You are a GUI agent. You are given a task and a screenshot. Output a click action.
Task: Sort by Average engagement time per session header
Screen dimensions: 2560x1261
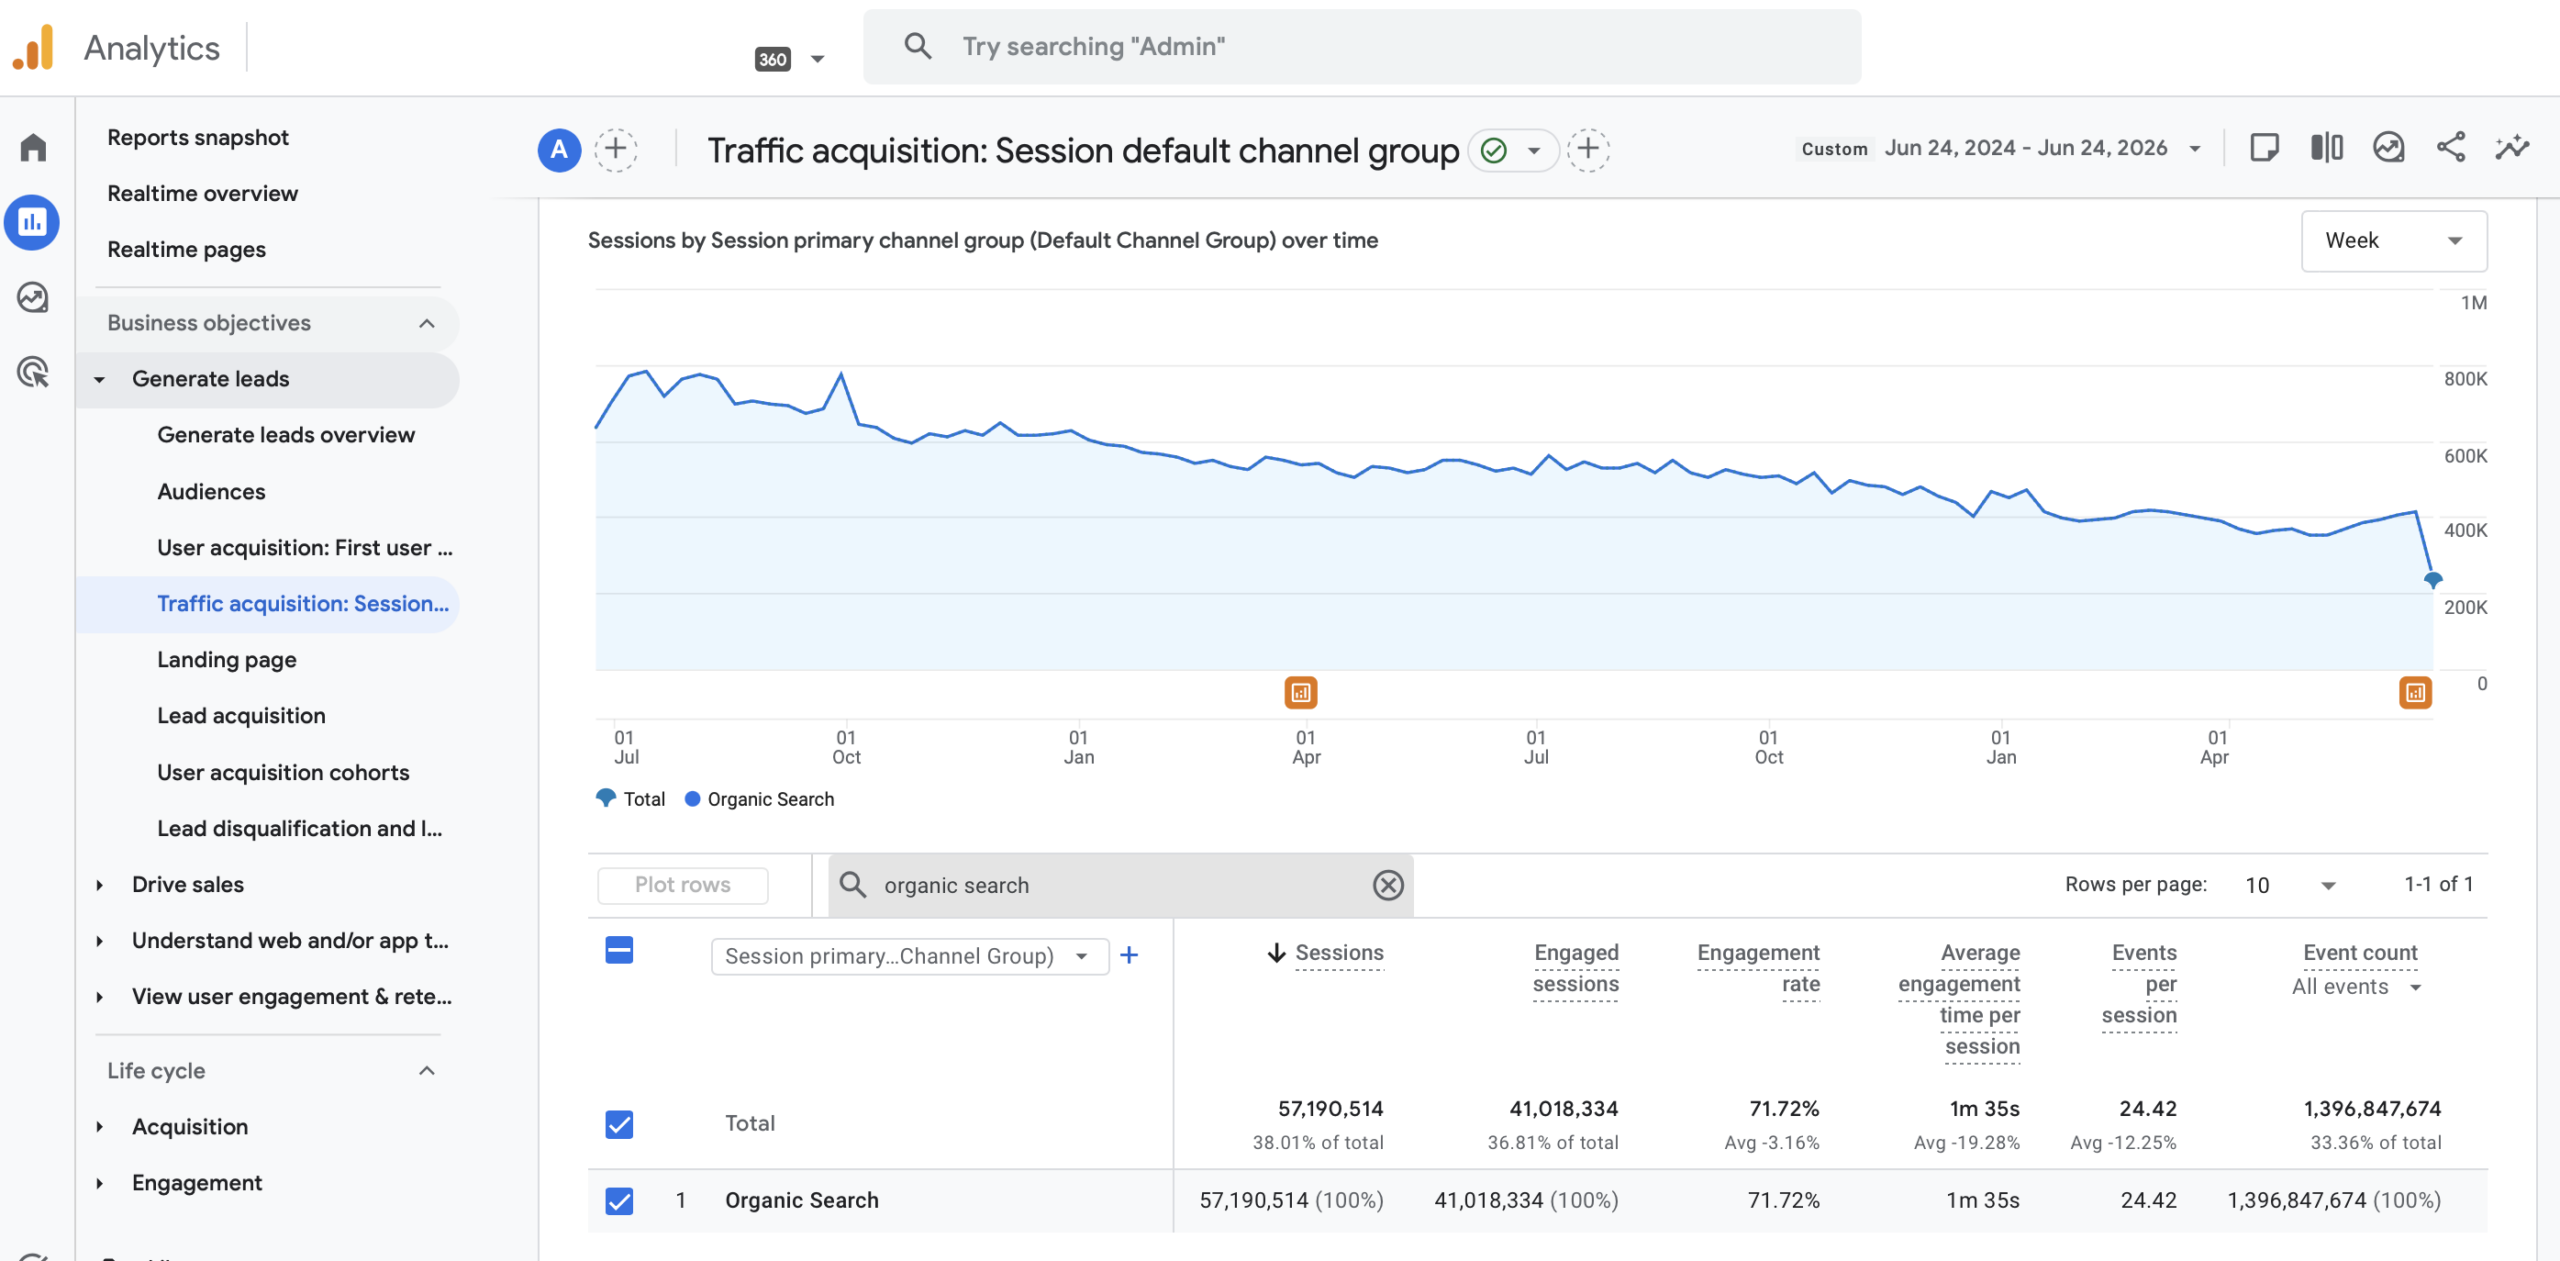[x=1959, y=999]
